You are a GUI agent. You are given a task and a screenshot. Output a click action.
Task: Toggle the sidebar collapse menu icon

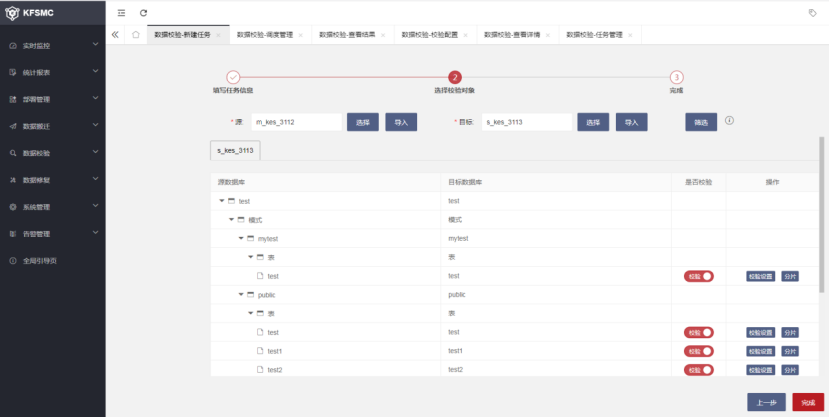122,13
